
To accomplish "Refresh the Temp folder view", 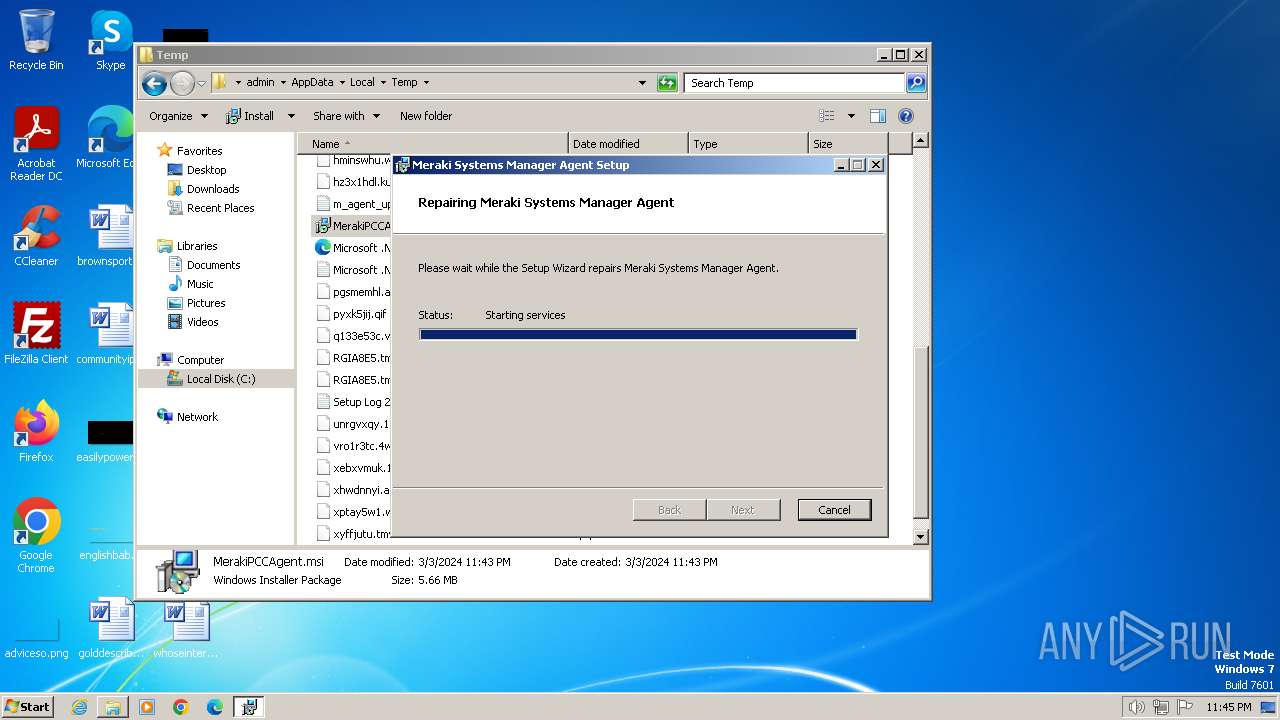I will (x=667, y=83).
